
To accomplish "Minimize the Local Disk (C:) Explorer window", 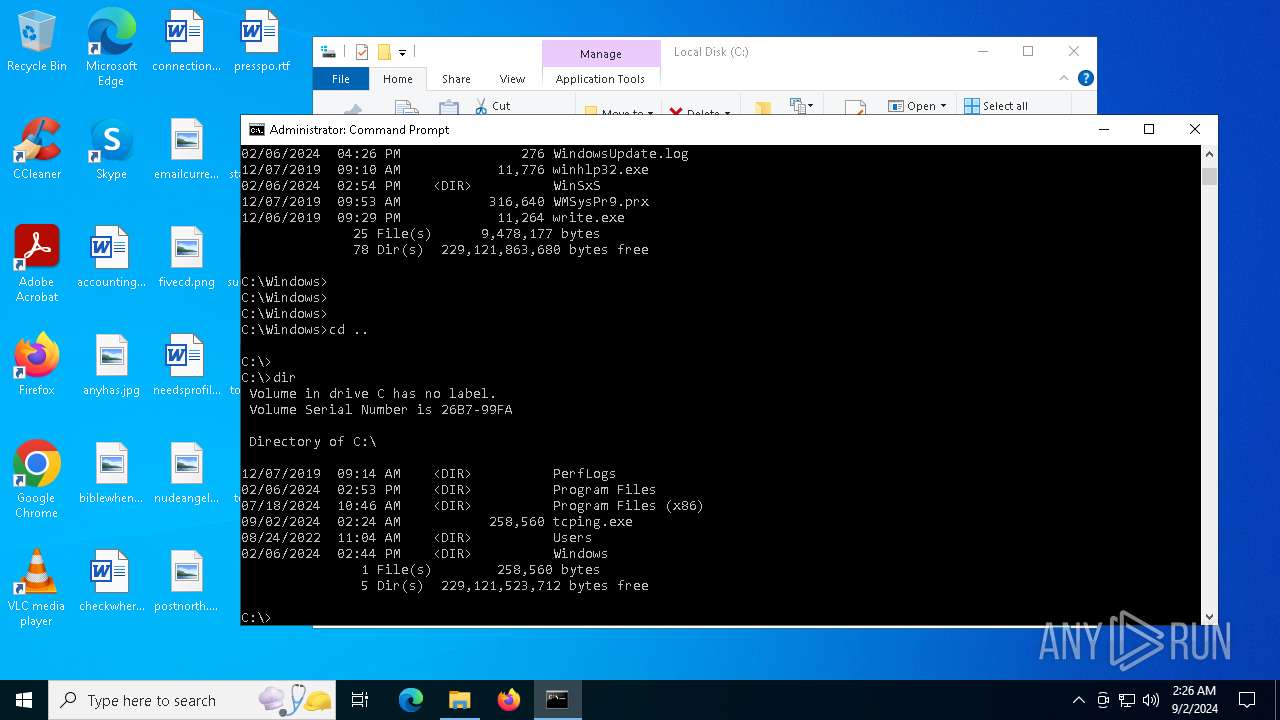I will (982, 52).
